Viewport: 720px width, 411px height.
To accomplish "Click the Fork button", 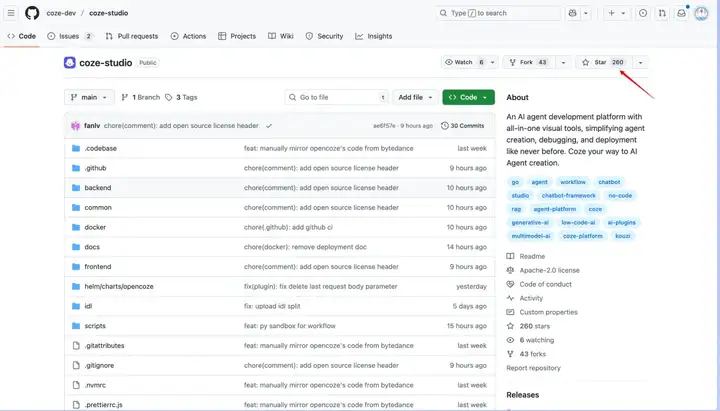I will 529,62.
